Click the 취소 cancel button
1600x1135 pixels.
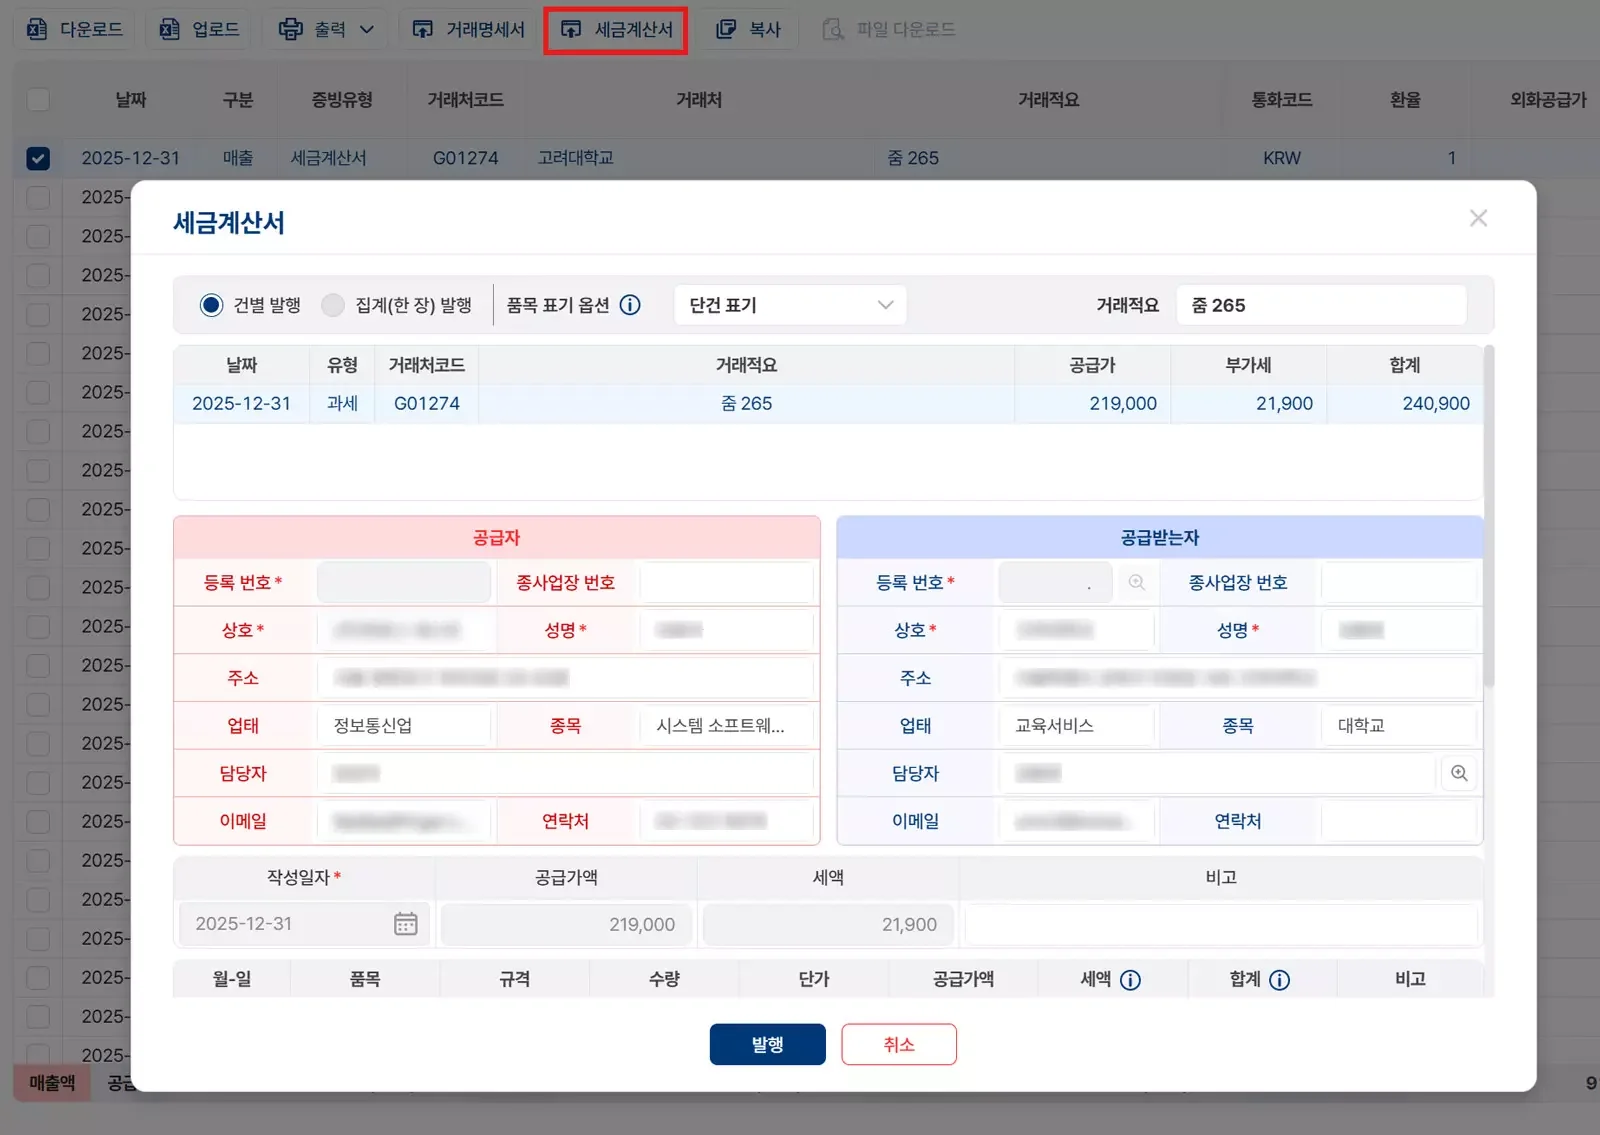[x=898, y=1043]
